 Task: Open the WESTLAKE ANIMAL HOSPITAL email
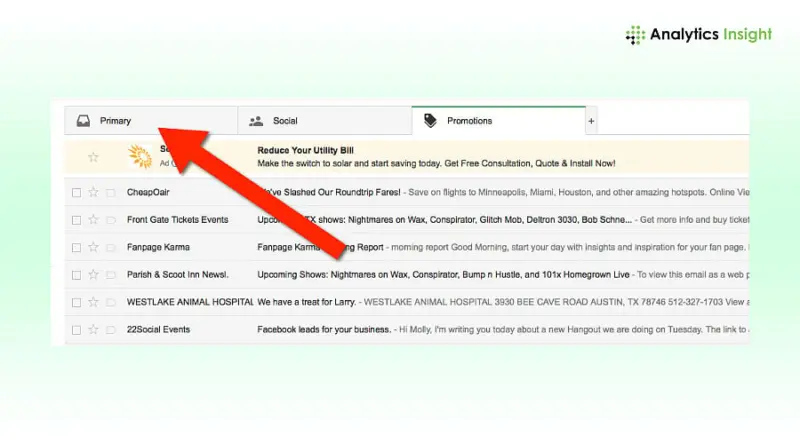[450, 301]
